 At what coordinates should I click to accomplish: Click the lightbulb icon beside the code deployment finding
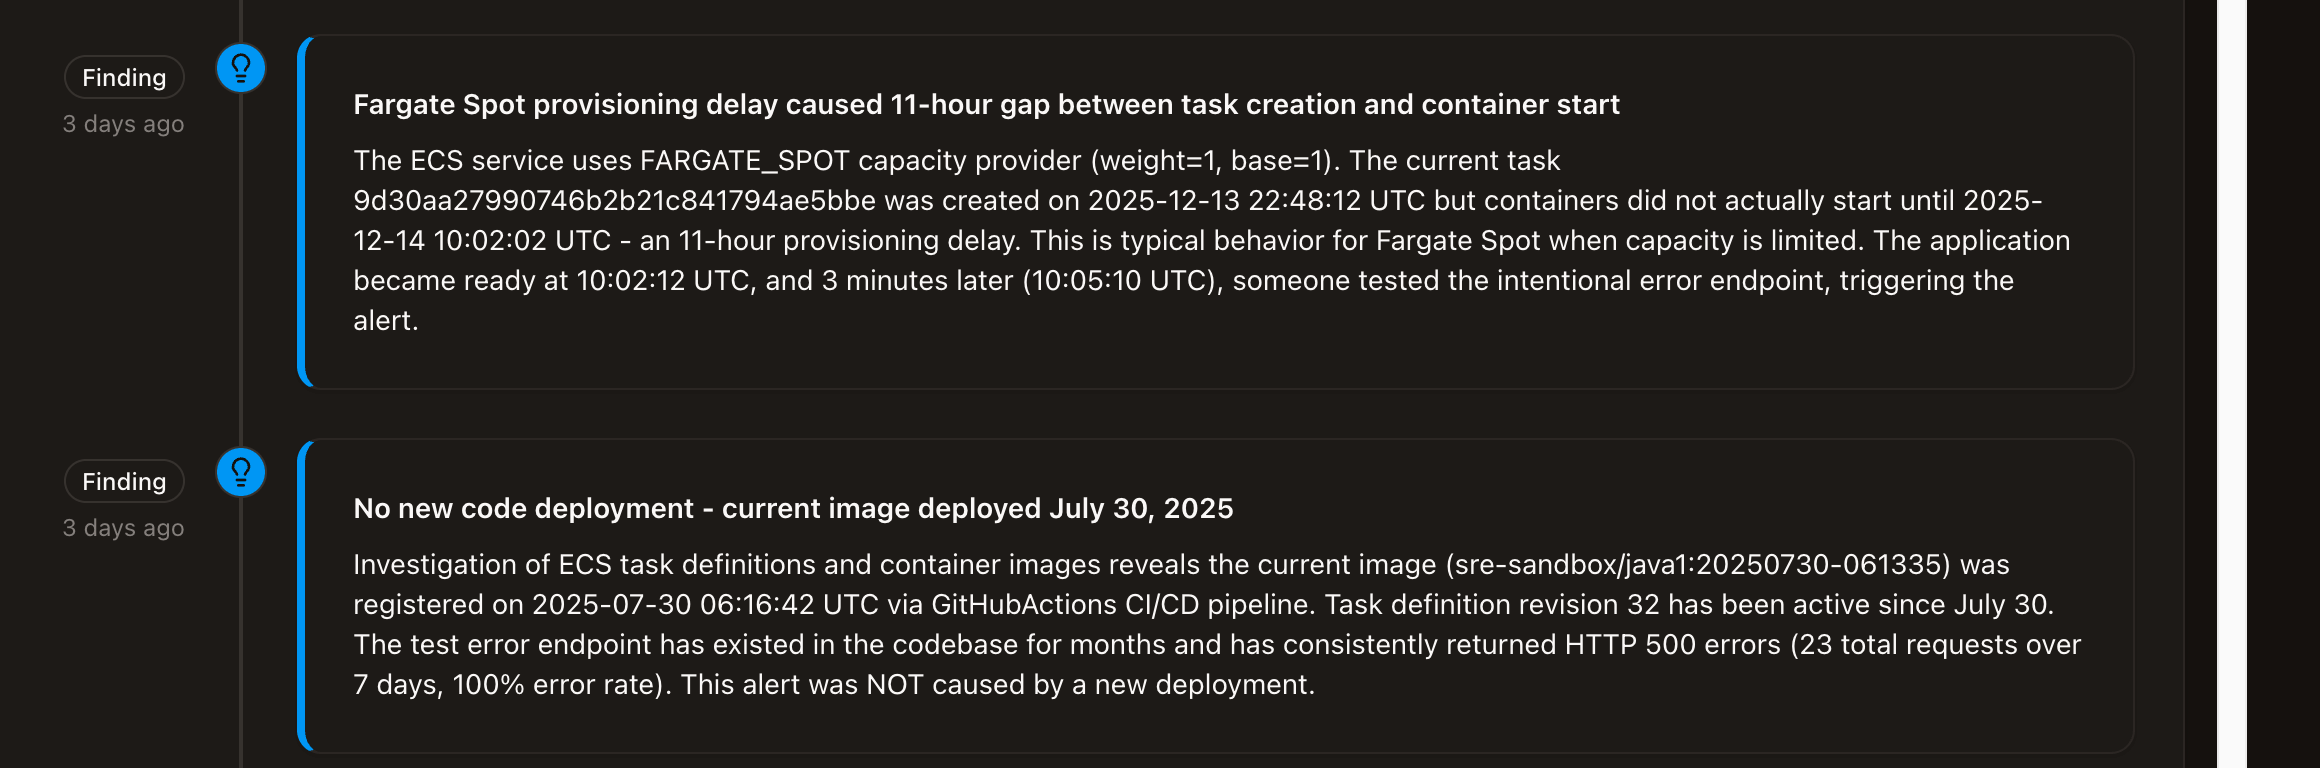tap(241, 473)
